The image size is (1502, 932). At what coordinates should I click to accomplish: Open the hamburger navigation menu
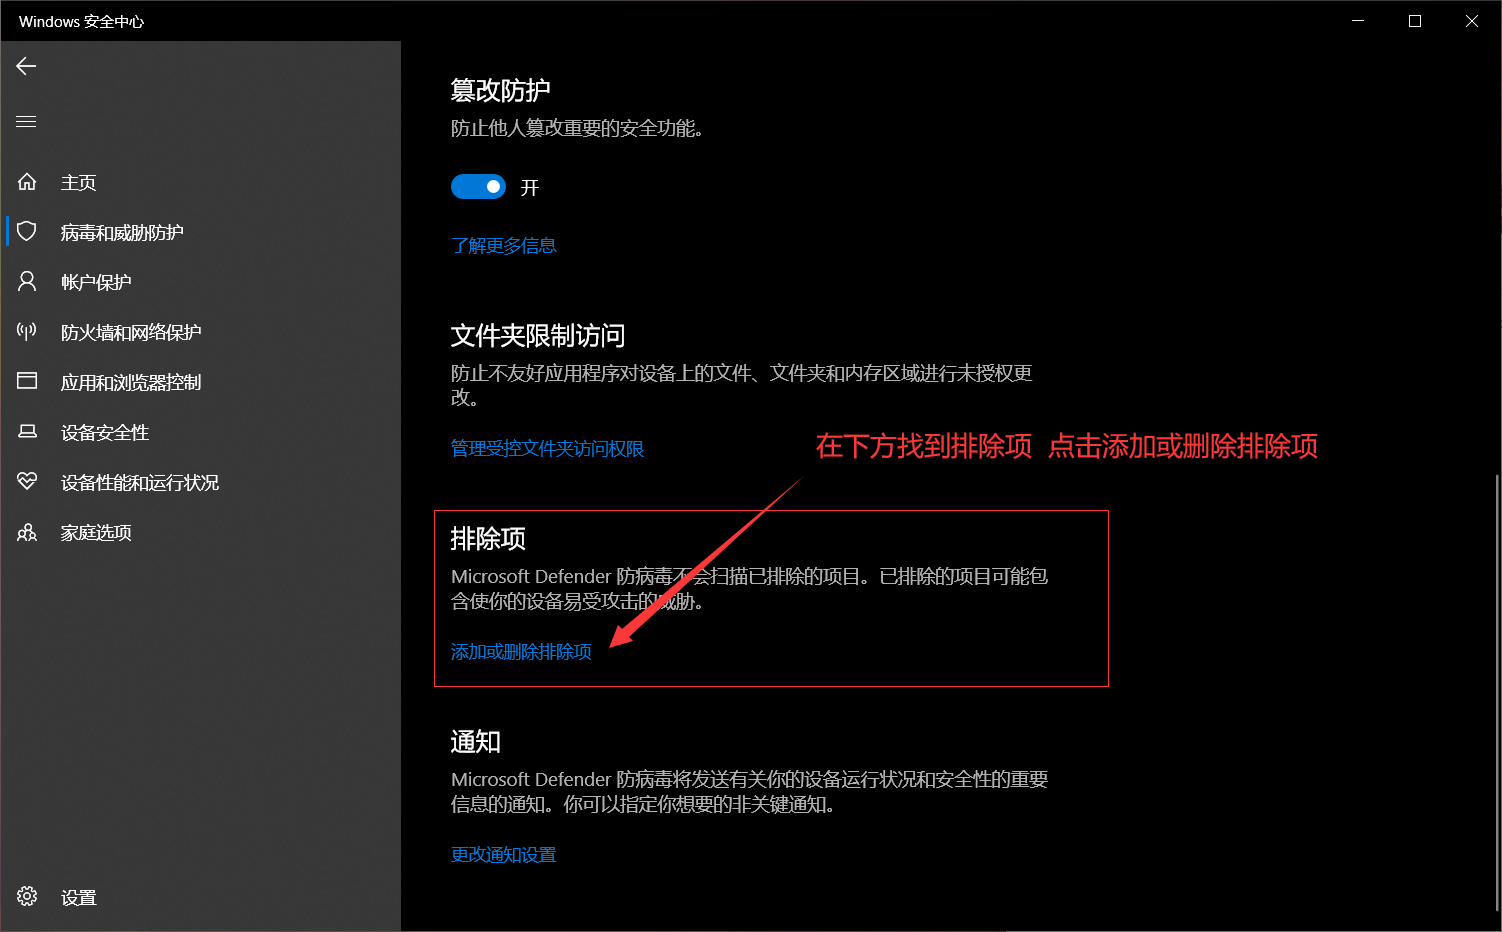(26, 121)
